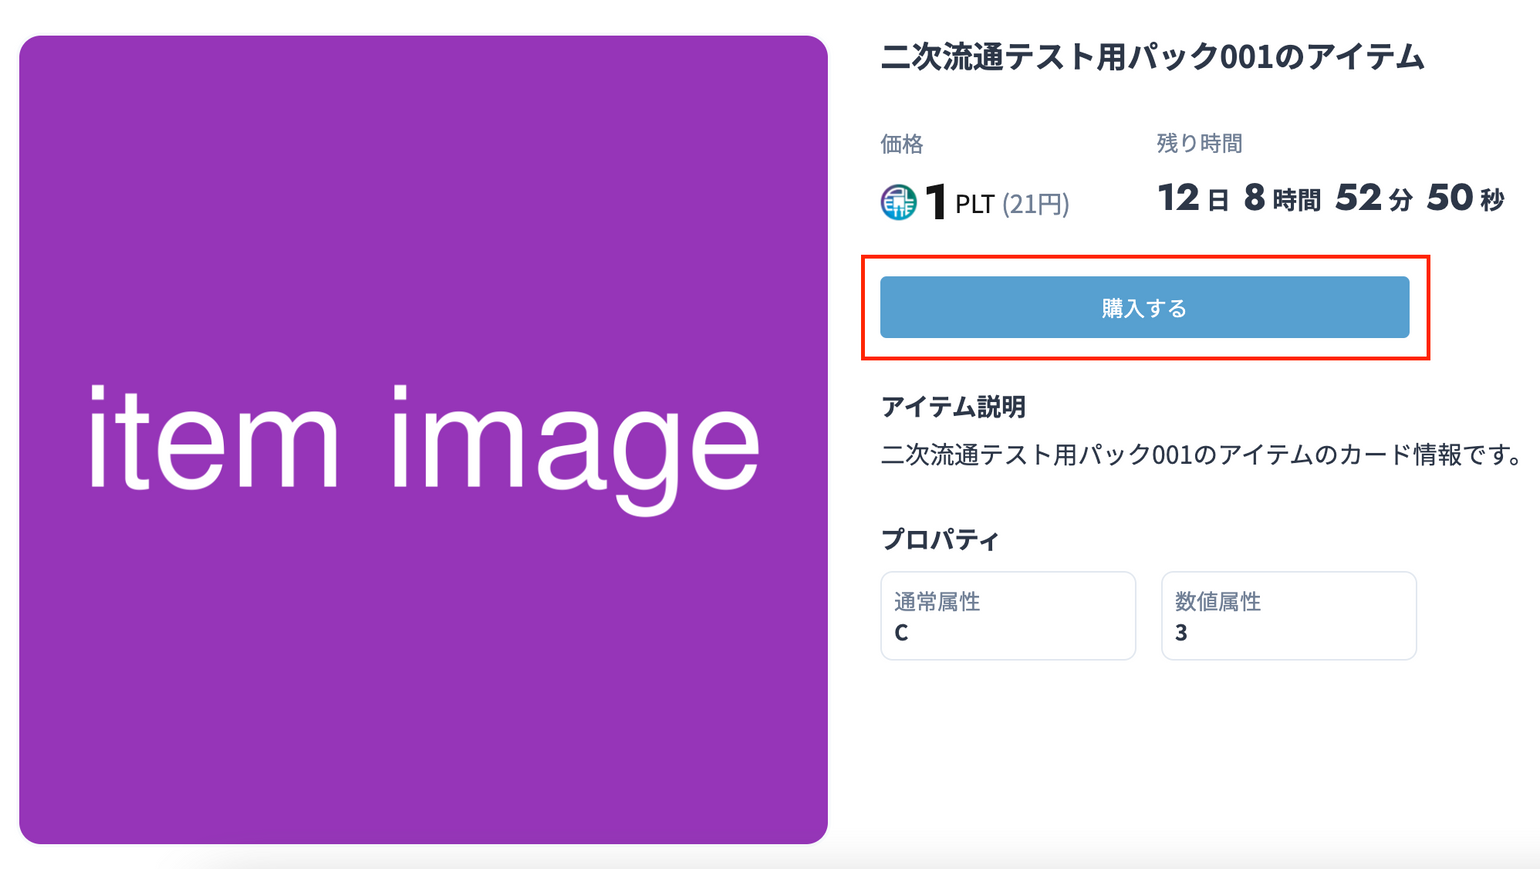The image size is (1540, 869).
Task: Click the 12 日 days countdown
Action: pos(1193,198)
